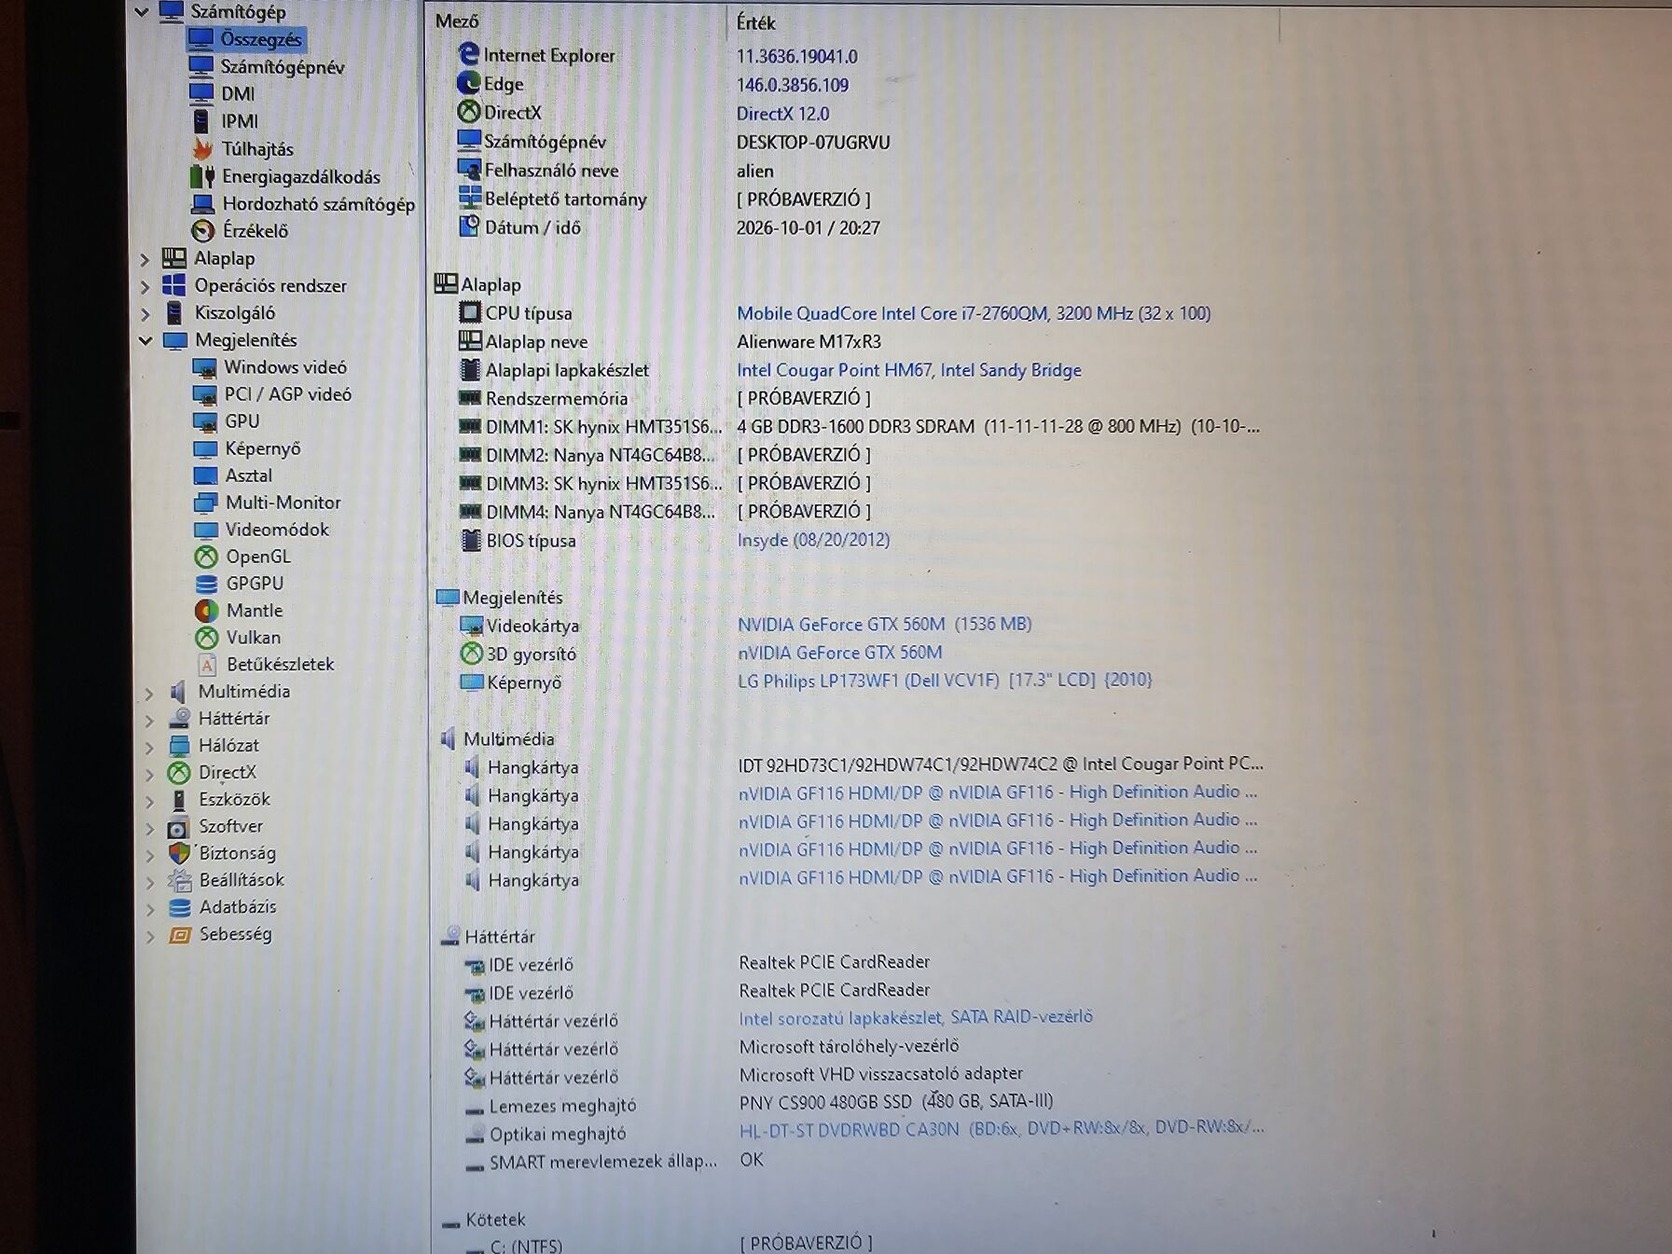The height and width of the screenshot is (1254, 1672).
Task: Open the DMI tree entry
Action: pos(238,93)
